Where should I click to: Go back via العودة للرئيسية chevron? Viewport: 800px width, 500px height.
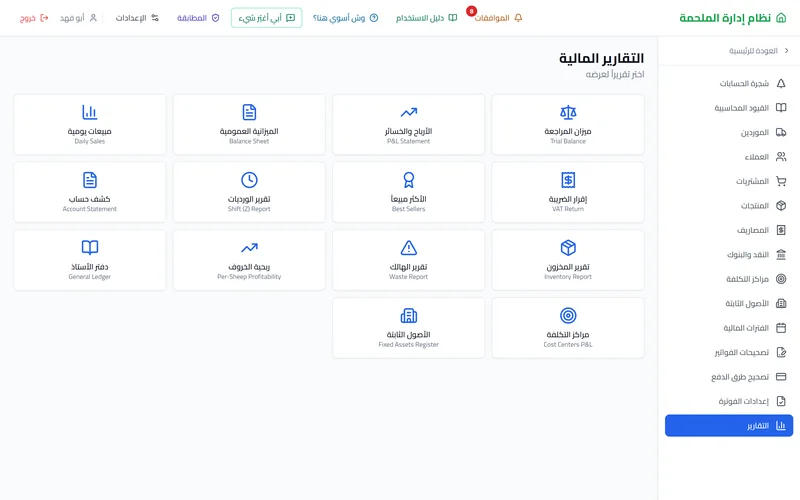786,51
